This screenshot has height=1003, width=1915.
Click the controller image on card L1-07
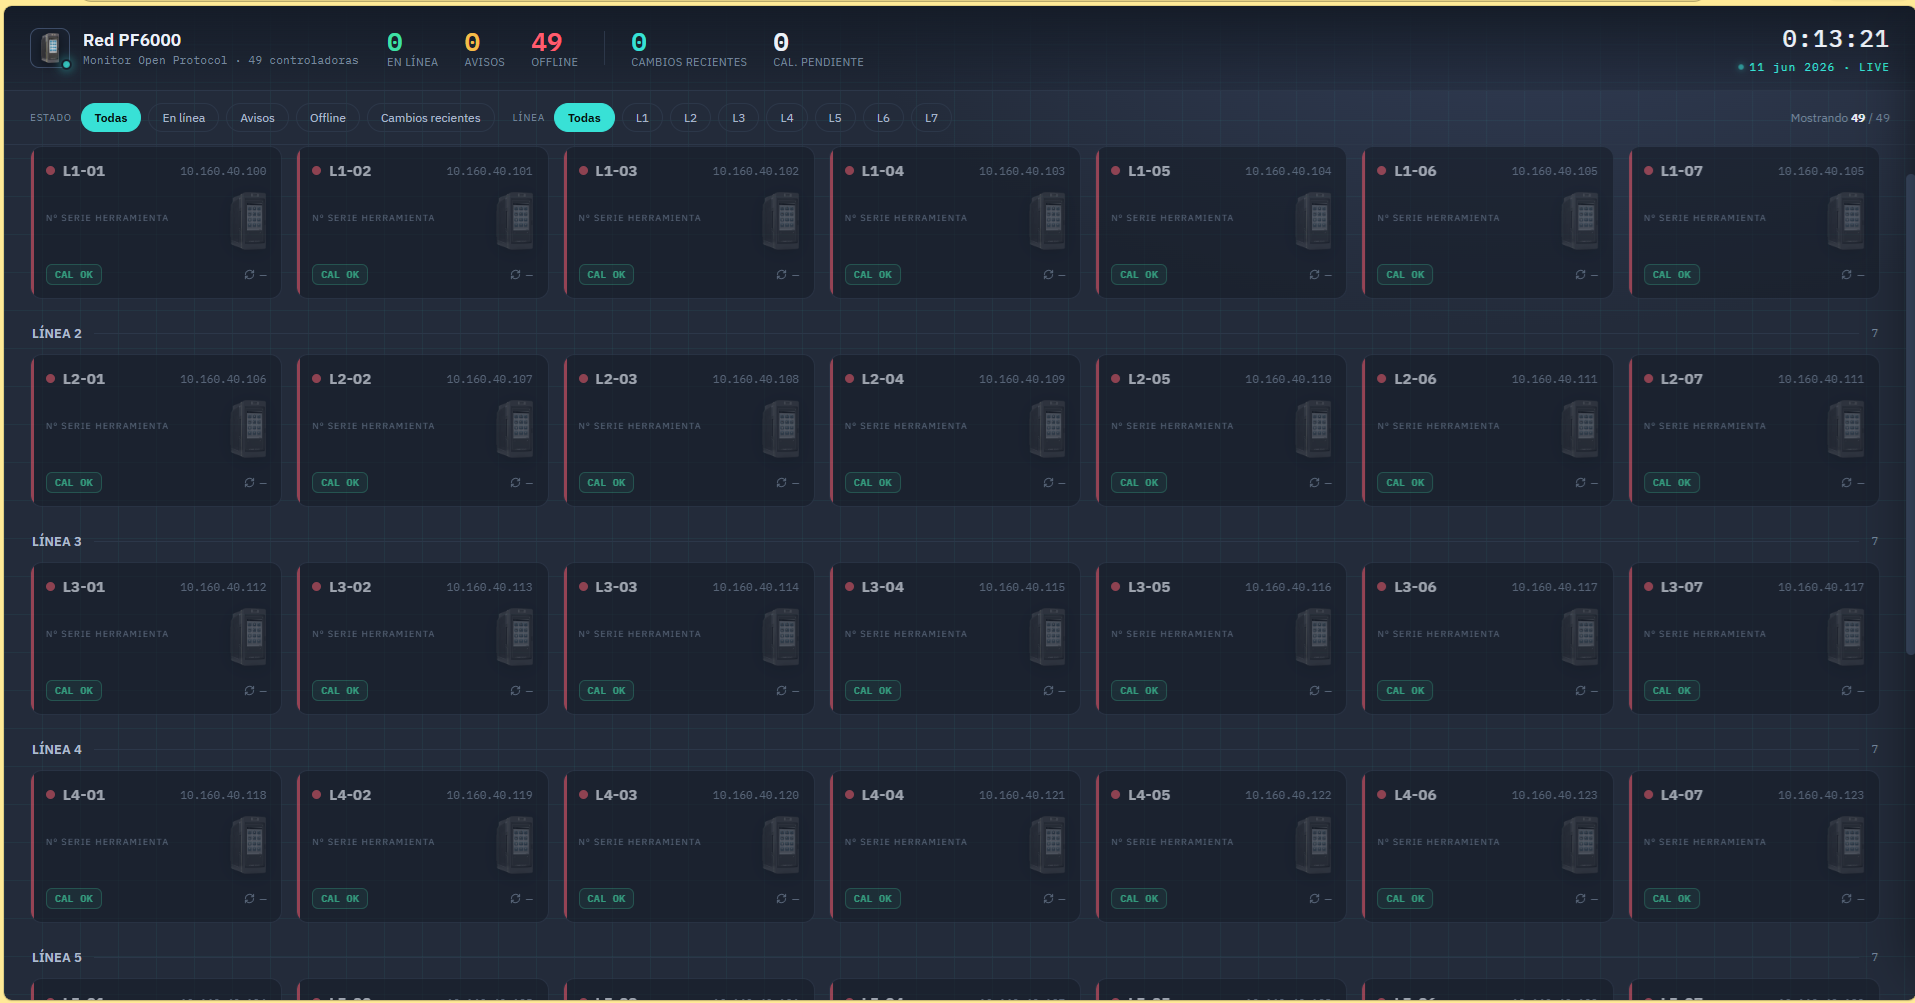(1846, 220)
